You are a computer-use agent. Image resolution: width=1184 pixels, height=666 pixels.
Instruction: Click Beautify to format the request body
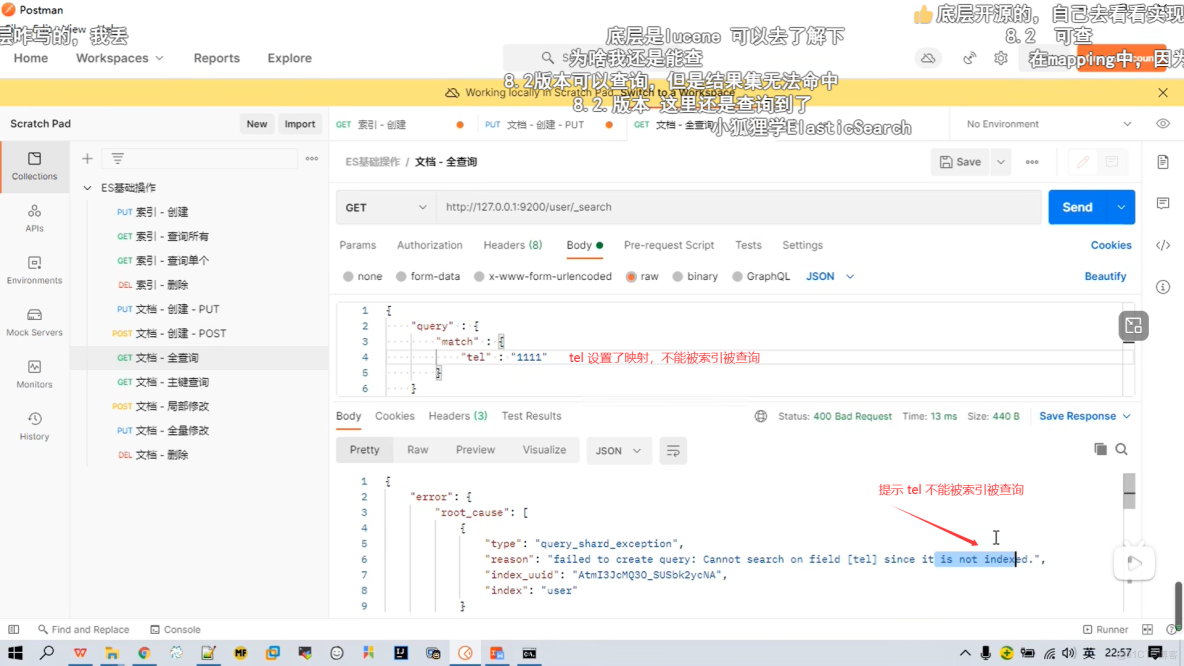(1105, 276)
